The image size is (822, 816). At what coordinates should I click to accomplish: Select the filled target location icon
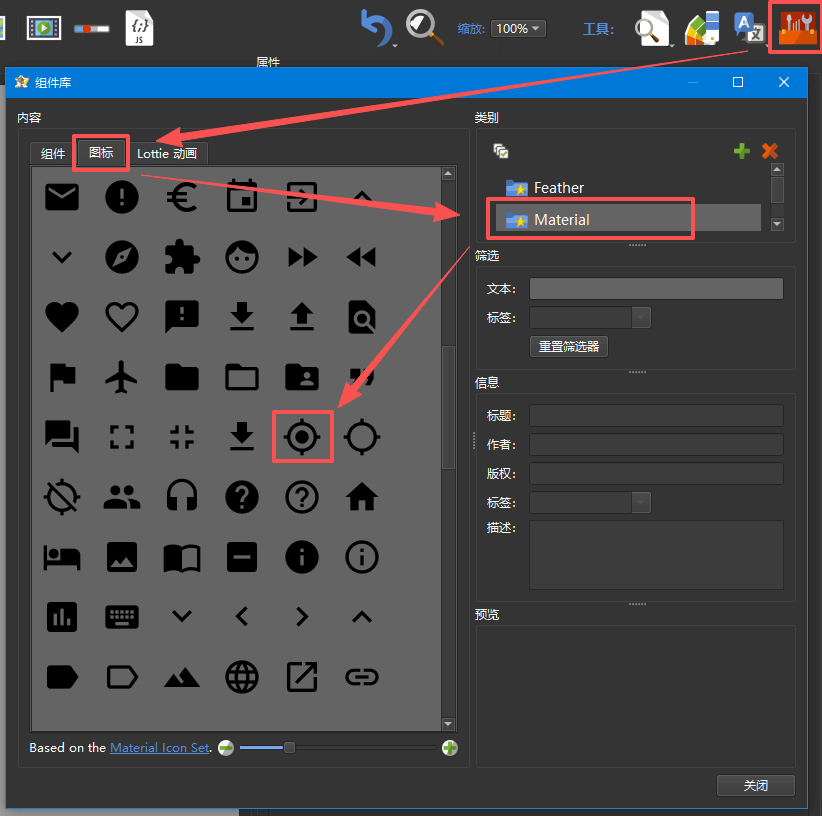(x=302, y=436)
